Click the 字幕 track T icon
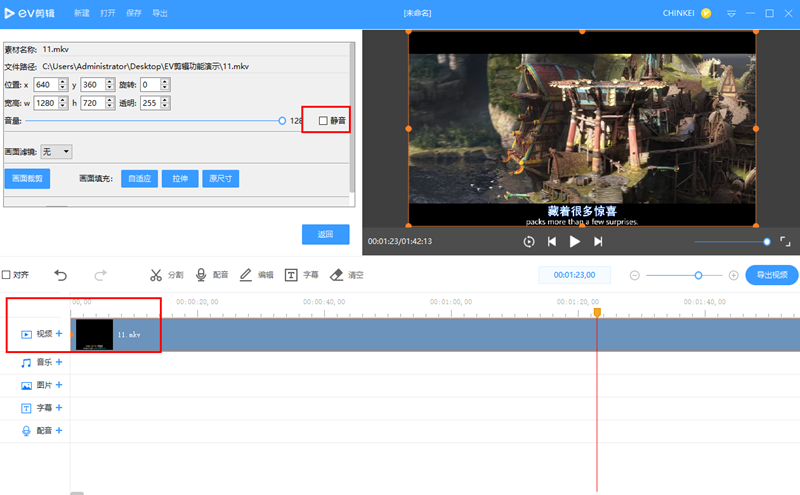Viewport: 800px width, 495px height. pos(26,408)
